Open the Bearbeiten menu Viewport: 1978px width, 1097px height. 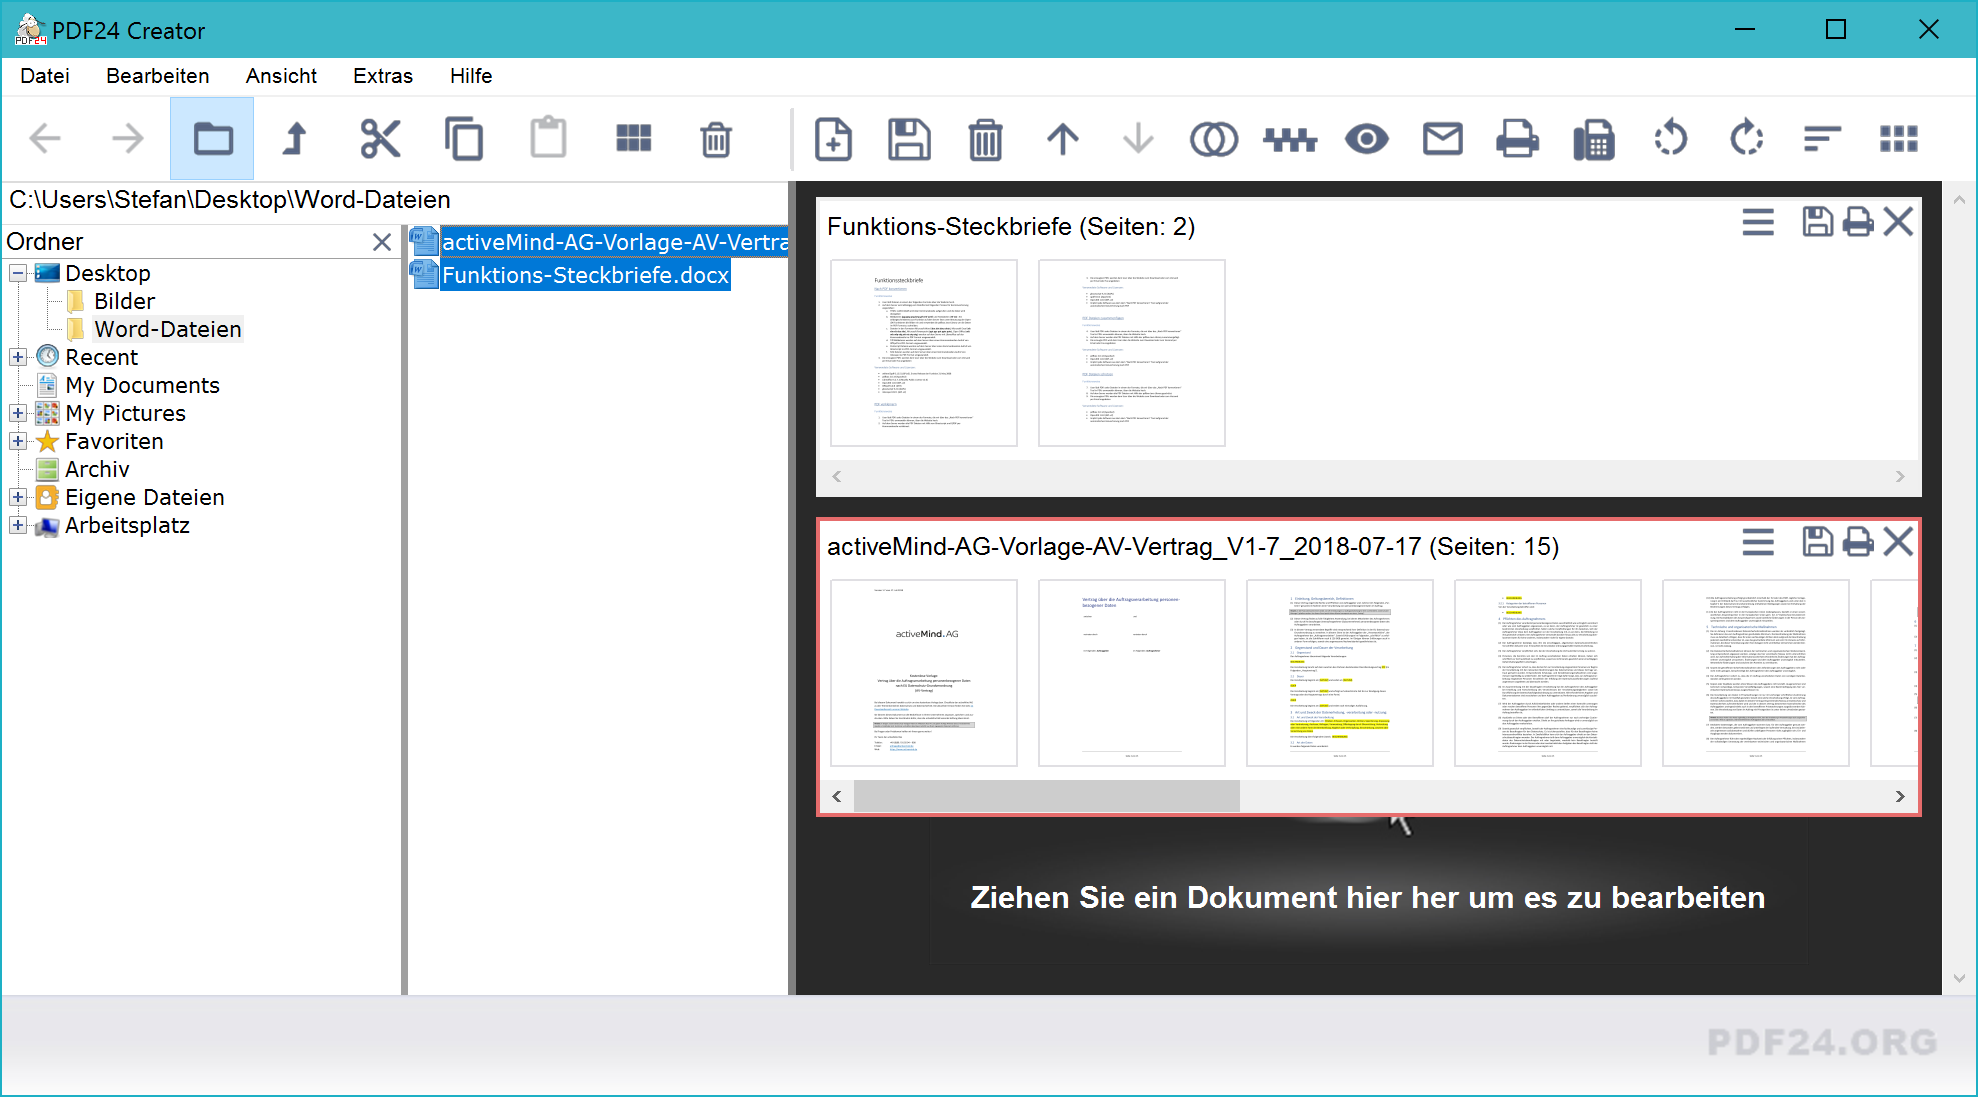(x=157, y=76)
